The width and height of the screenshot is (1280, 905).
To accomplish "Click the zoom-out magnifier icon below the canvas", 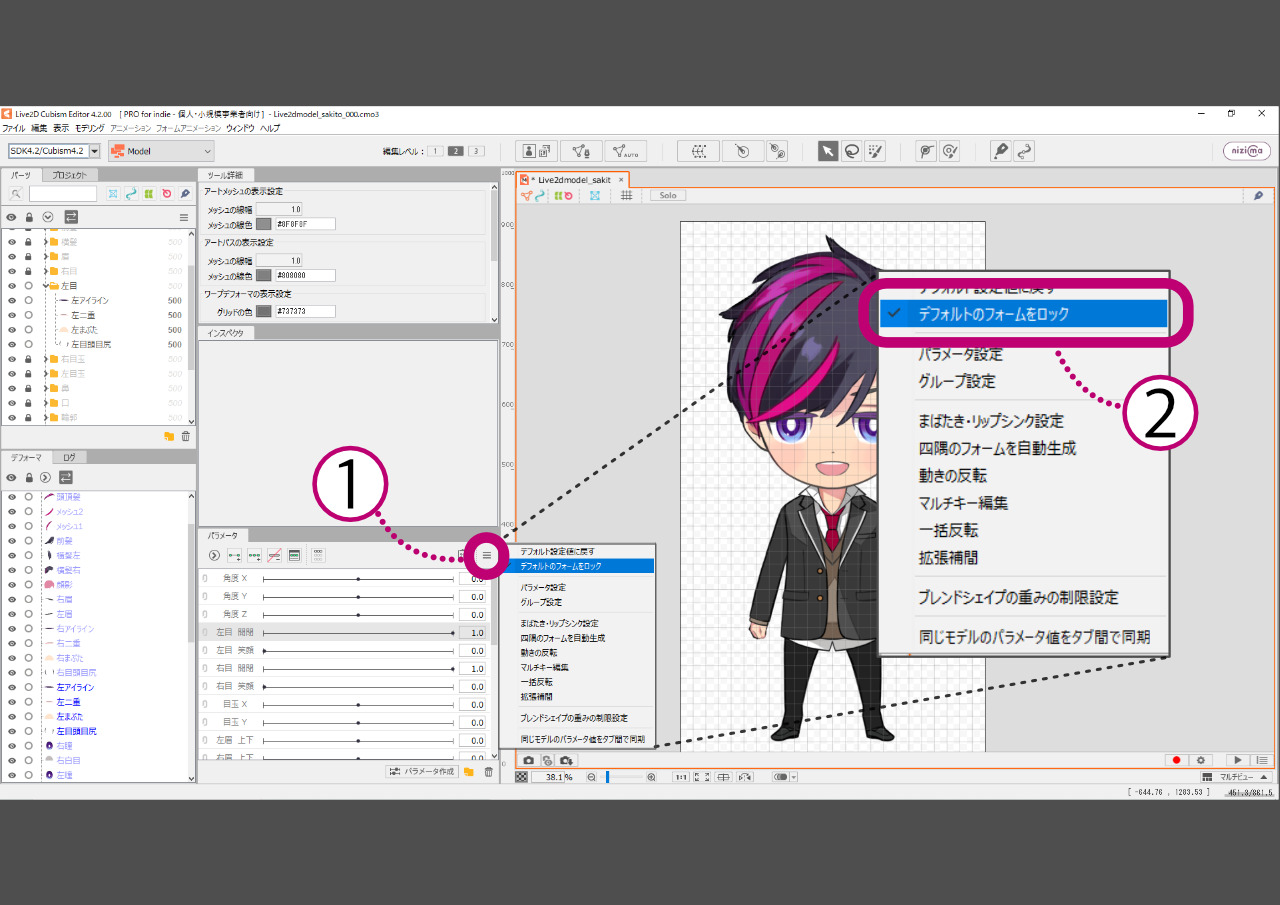I will 591,777.
